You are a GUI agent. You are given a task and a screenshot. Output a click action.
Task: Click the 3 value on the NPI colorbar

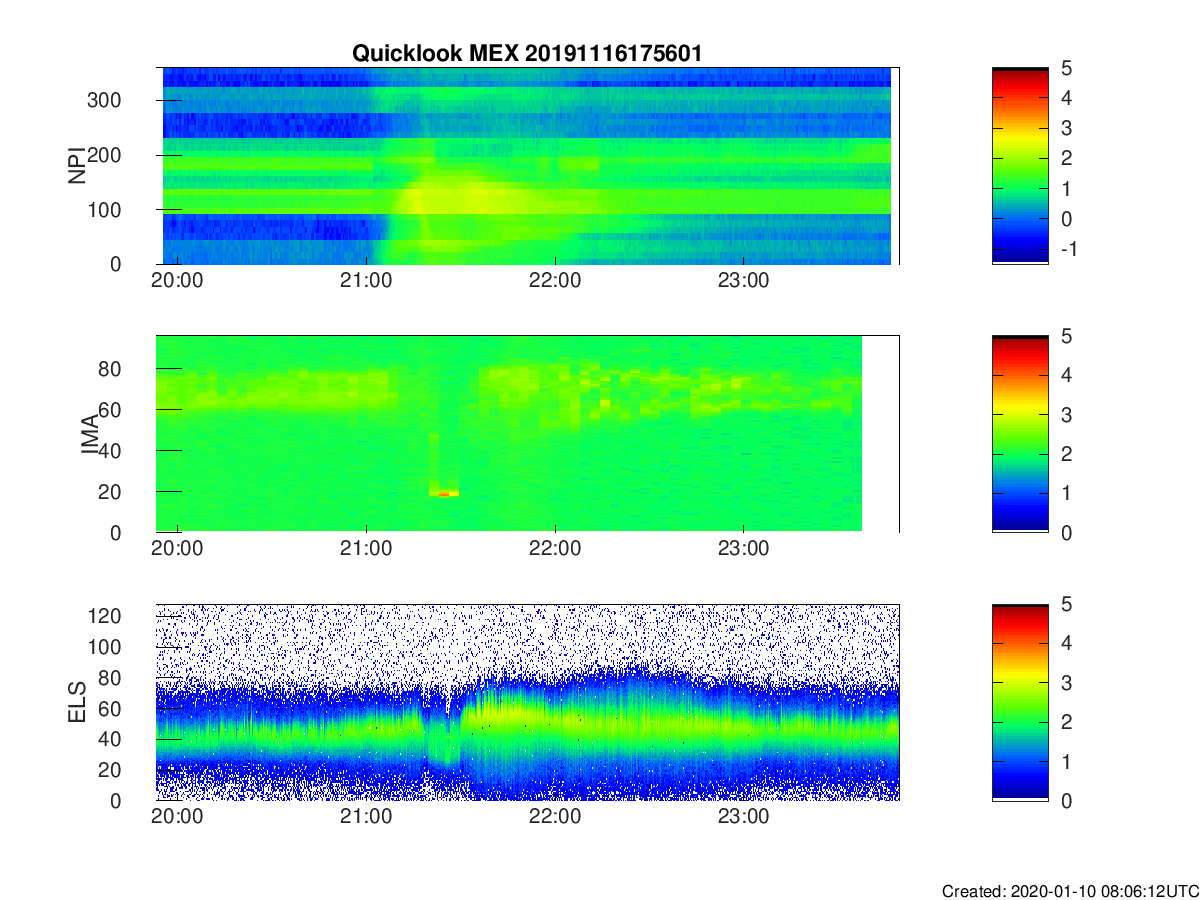1066,128
